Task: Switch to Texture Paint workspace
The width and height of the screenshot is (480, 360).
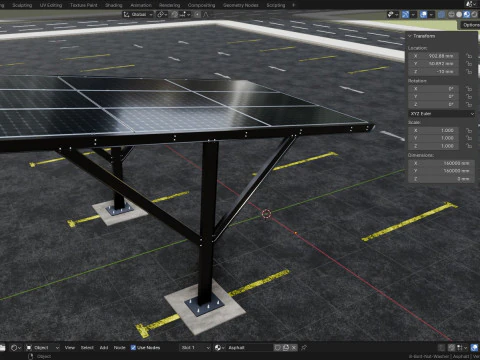Action: (84, 5)
